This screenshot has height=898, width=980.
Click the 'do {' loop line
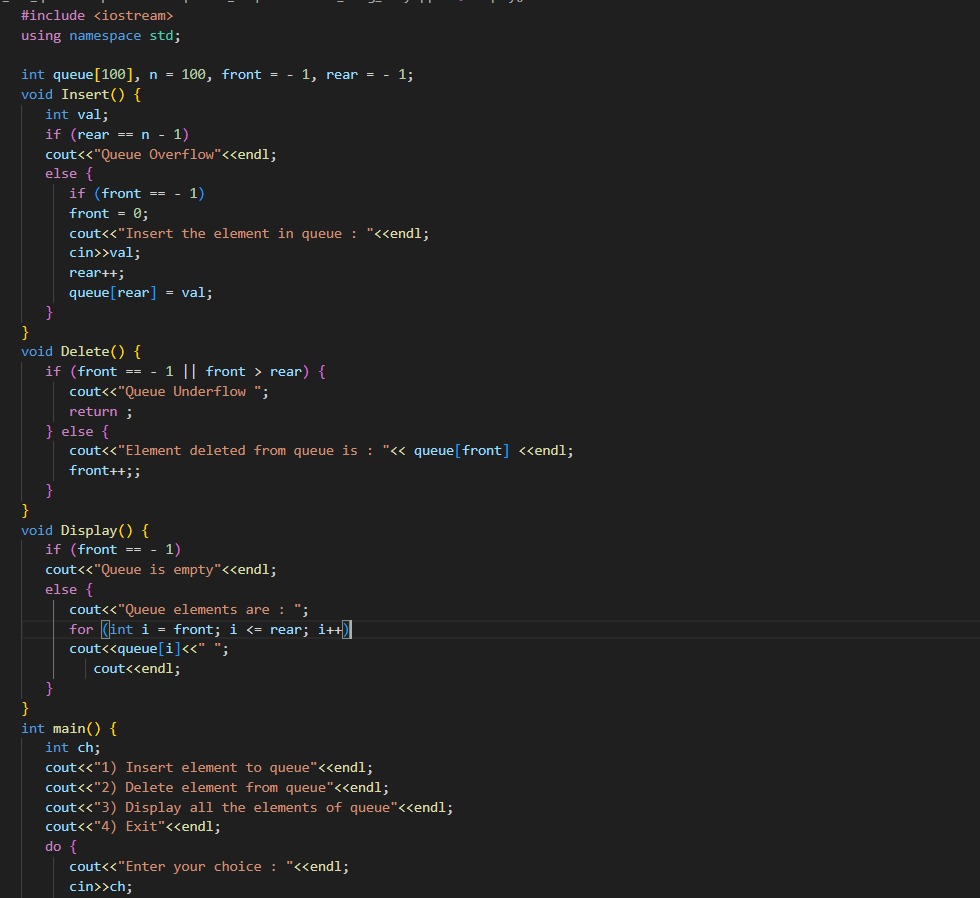(61, 847)
